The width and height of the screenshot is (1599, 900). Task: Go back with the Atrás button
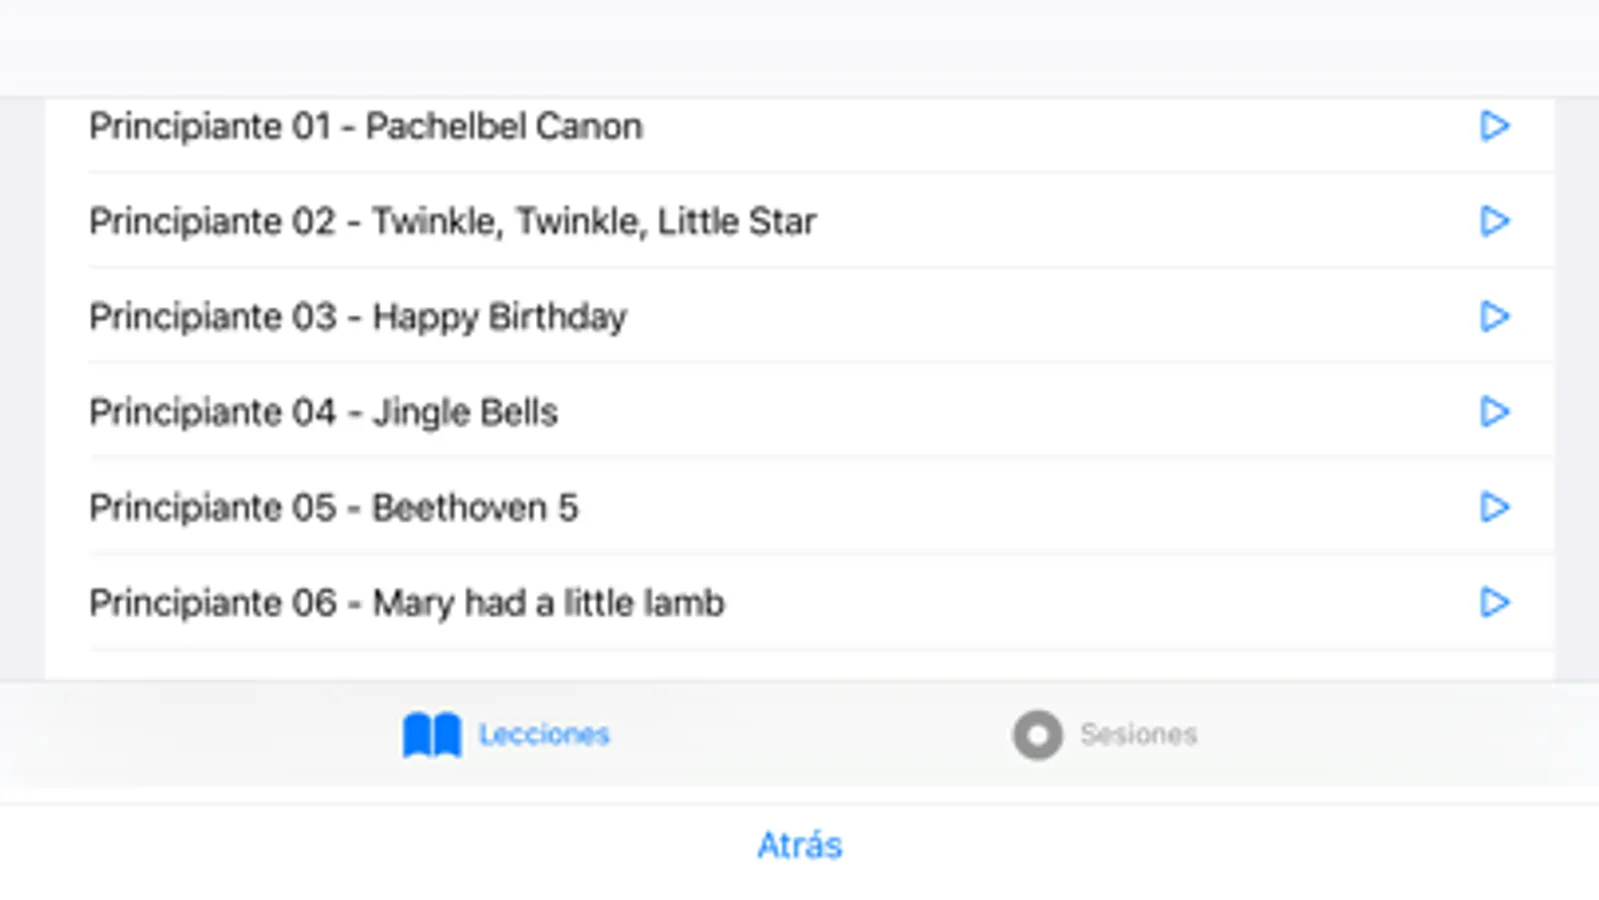(x=799, y=846)
